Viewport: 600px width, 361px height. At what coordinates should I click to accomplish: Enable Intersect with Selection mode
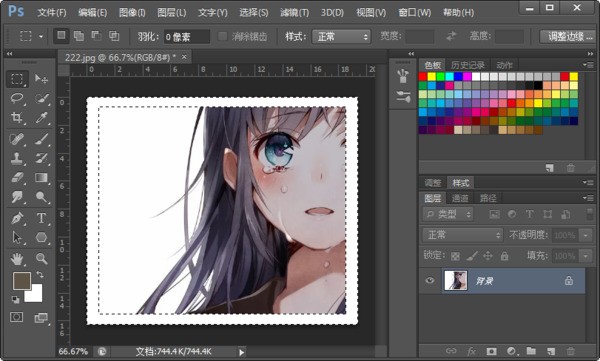[x=114, y=36]
